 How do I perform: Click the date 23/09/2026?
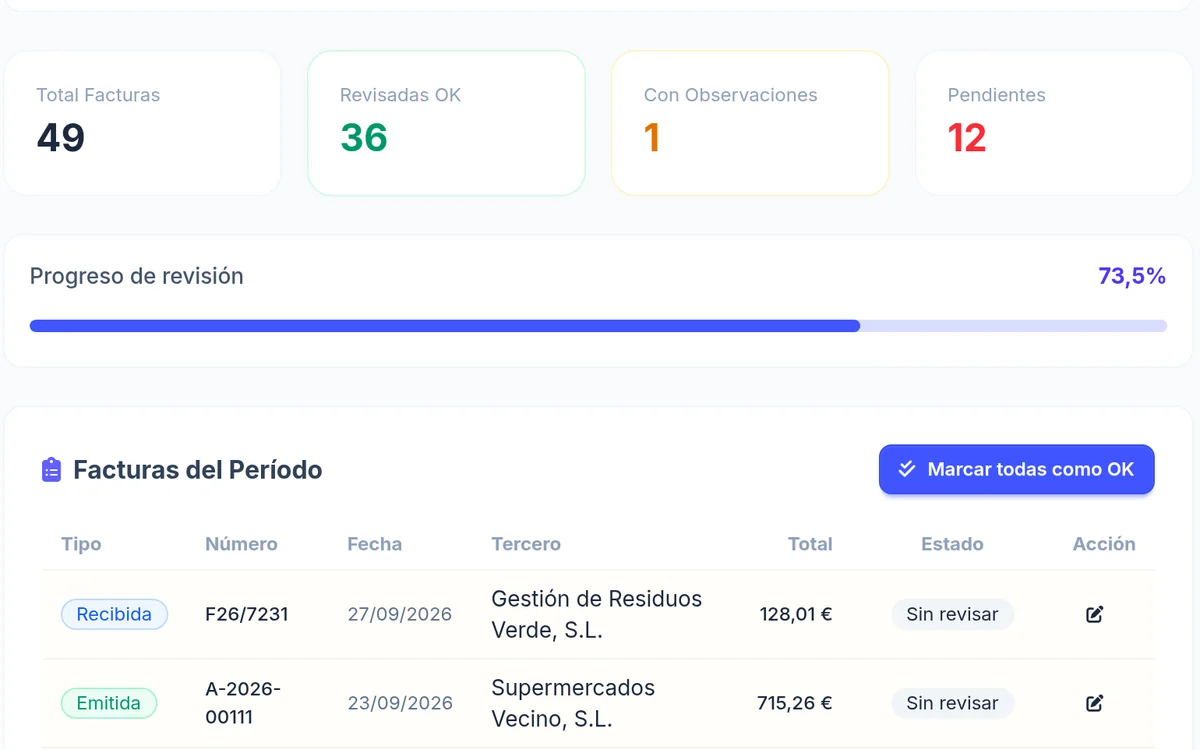click(400, 703)
